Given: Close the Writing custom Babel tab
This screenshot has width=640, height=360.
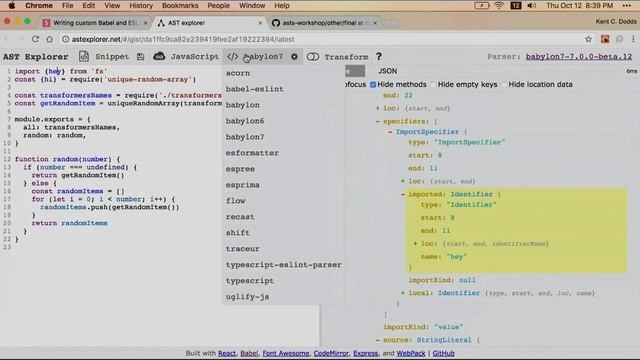Looking at the screenshot, I should tap(145, 23).
